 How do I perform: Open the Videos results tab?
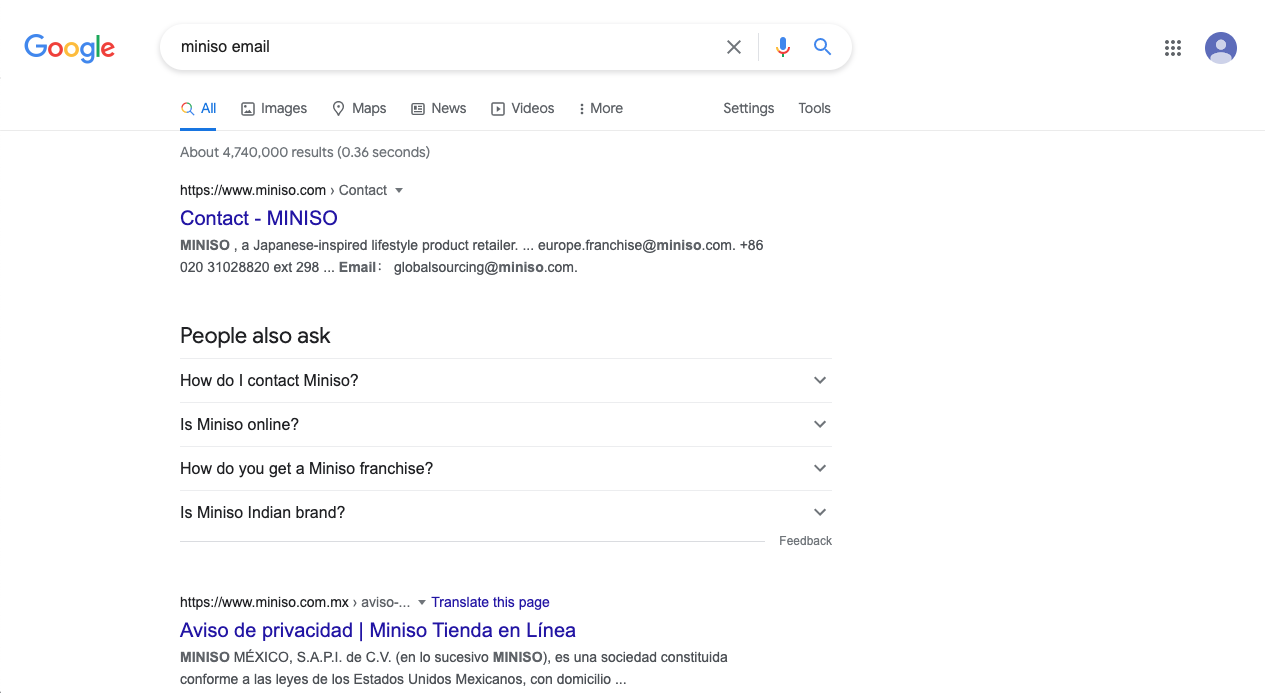coord(522,108)
